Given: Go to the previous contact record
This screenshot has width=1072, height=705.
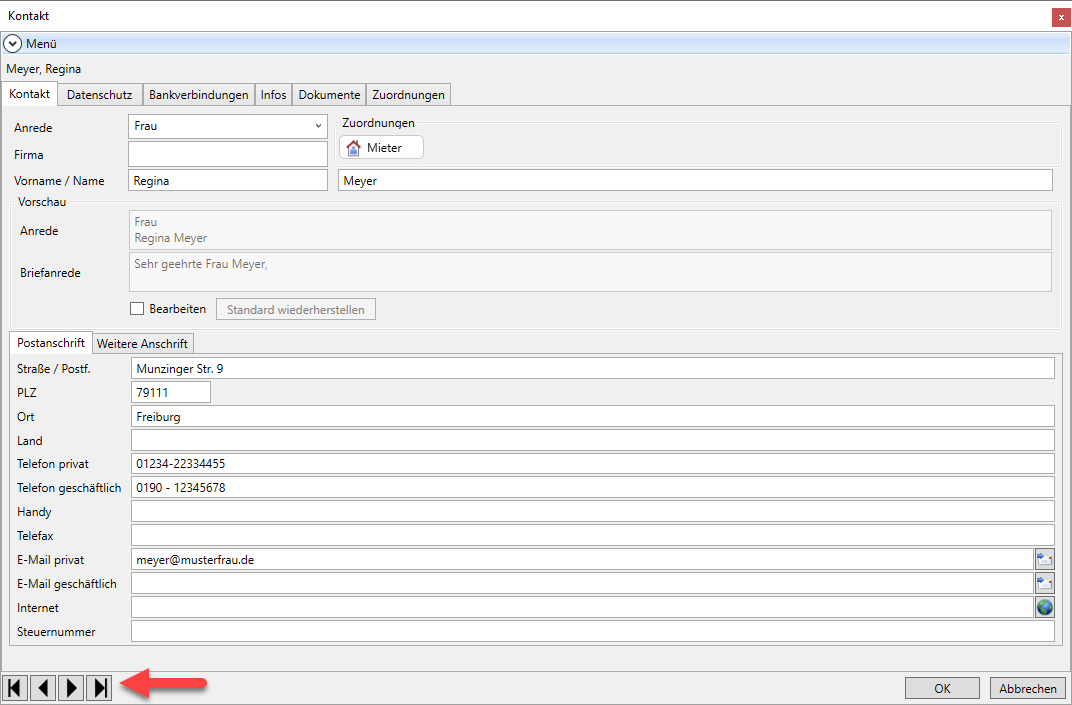Looking at the screenshot, I should [x=43, y=688].
